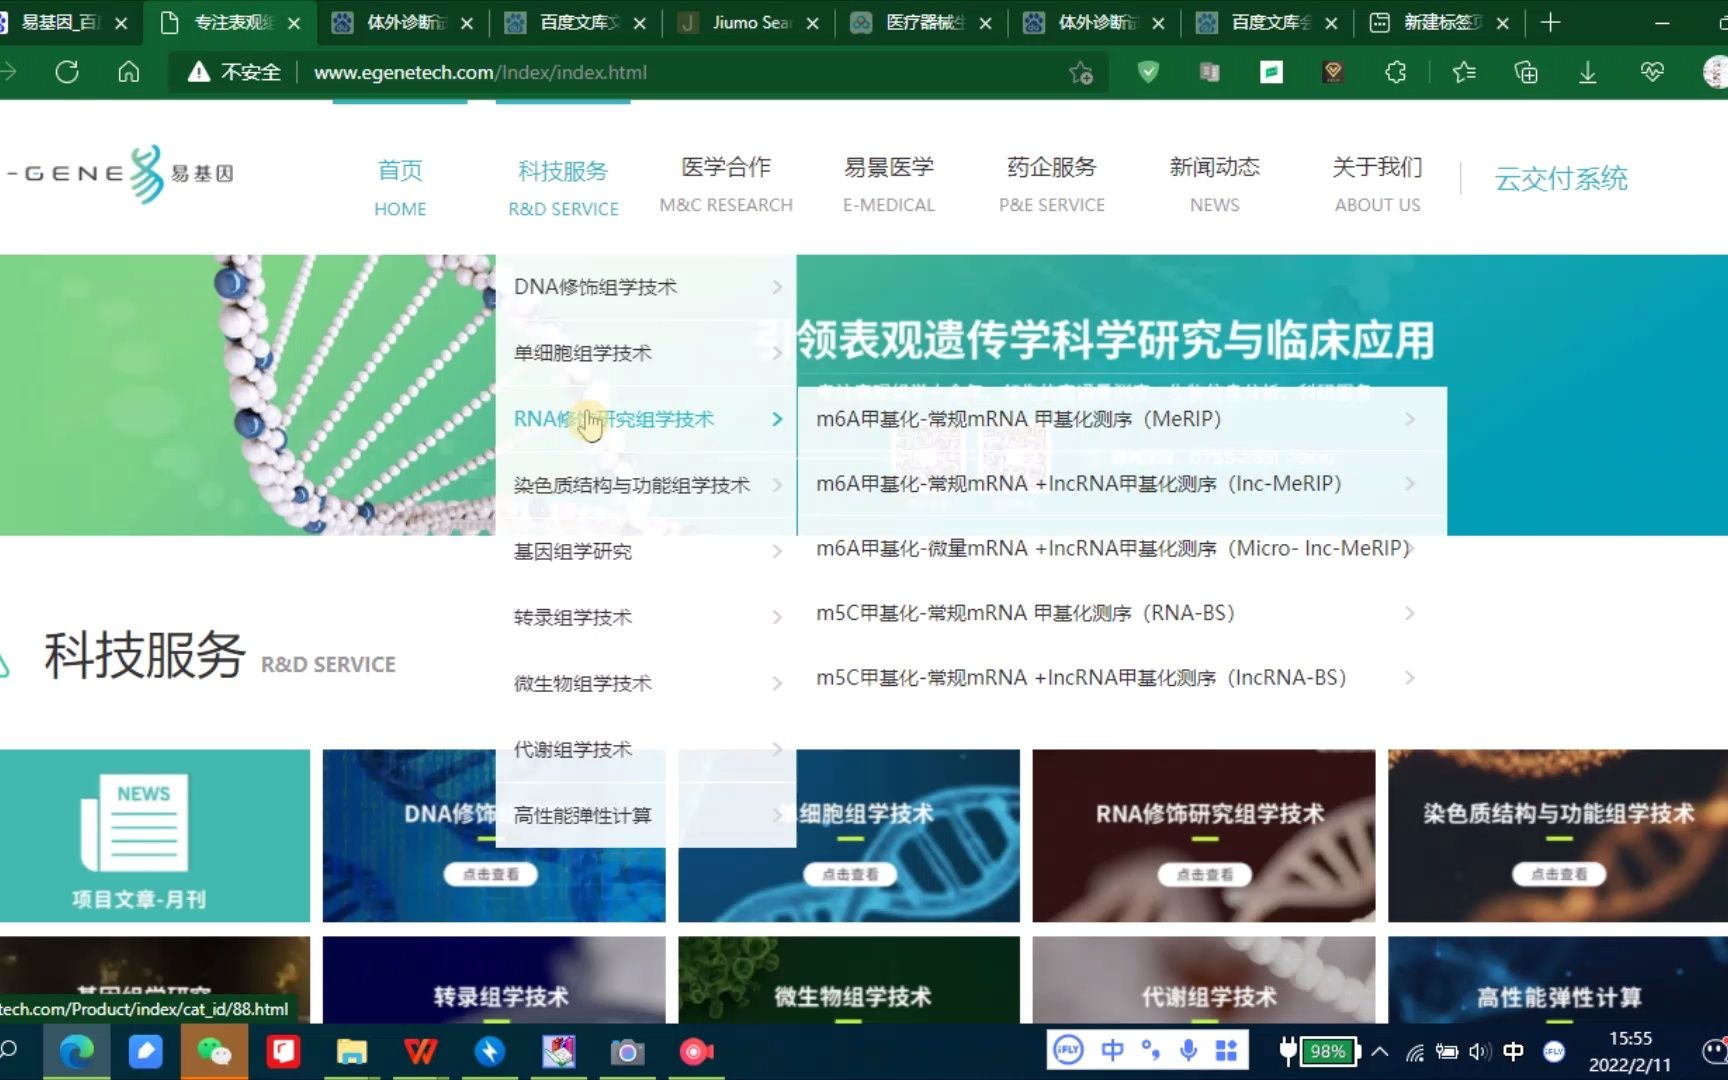The width and height of the screenshot is (1728, 1080).
Task: Expand the 转录组学技术 submenu arrow
Action: (x=777, y=617)
